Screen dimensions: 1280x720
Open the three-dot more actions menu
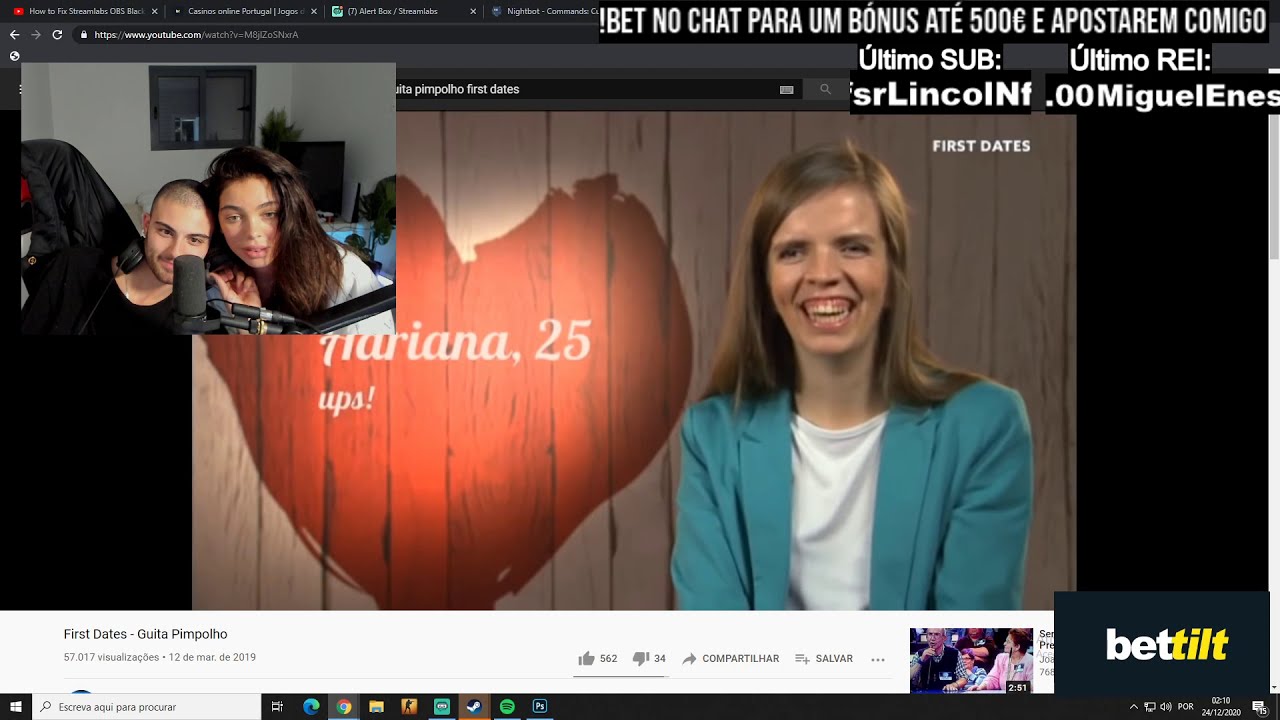coord(878,659)
